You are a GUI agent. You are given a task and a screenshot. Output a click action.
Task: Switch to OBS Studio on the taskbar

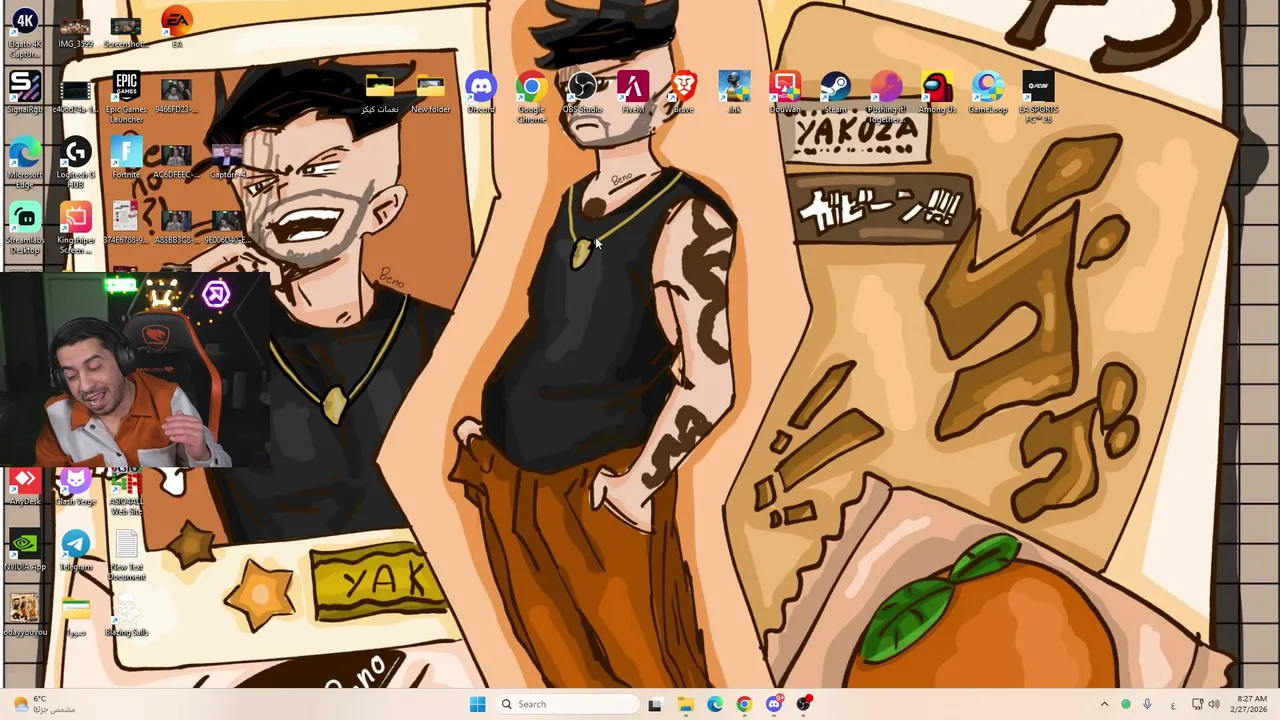click(804, 704)
